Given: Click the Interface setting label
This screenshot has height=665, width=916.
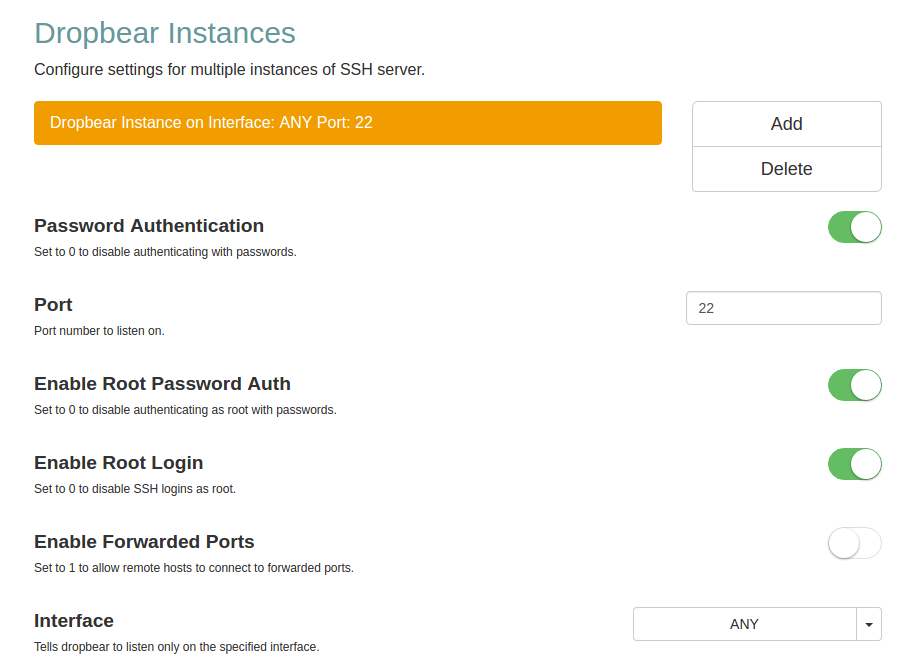Looking at the screenshot, I should [x=74, y=621].
